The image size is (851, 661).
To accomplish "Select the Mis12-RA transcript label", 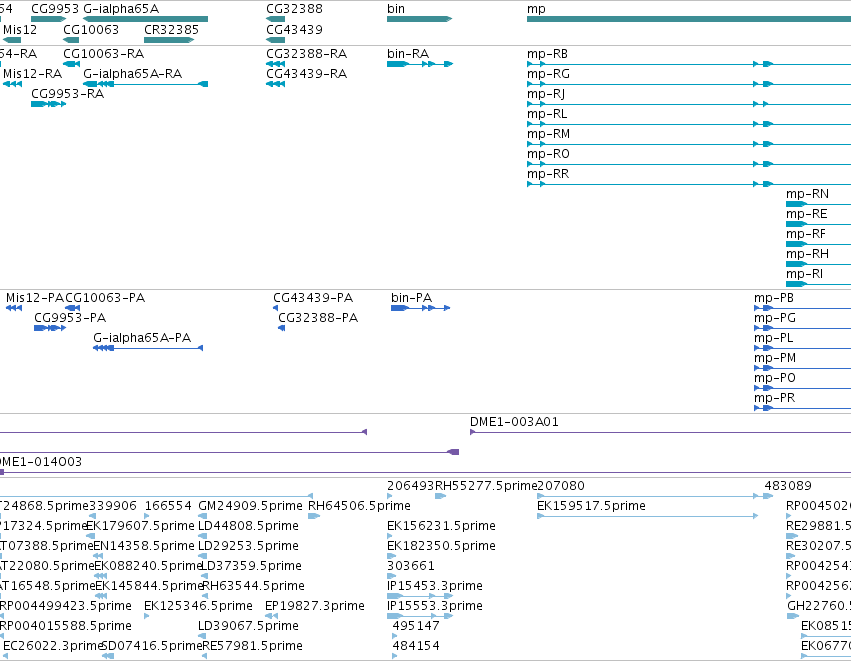I will click(x=33, y=74).
